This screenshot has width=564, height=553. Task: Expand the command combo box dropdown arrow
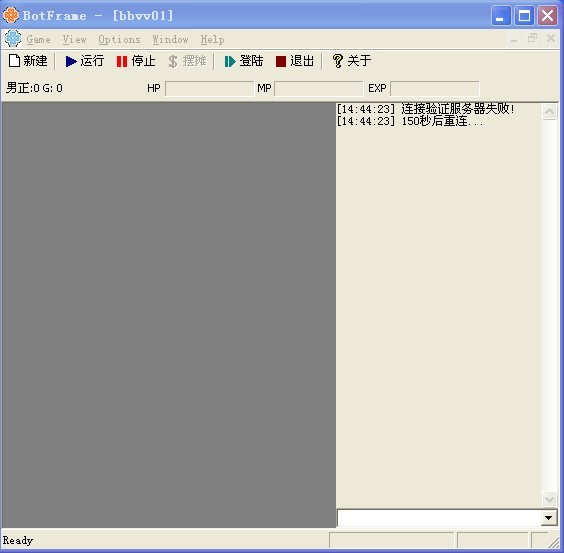tap(549, 518)
